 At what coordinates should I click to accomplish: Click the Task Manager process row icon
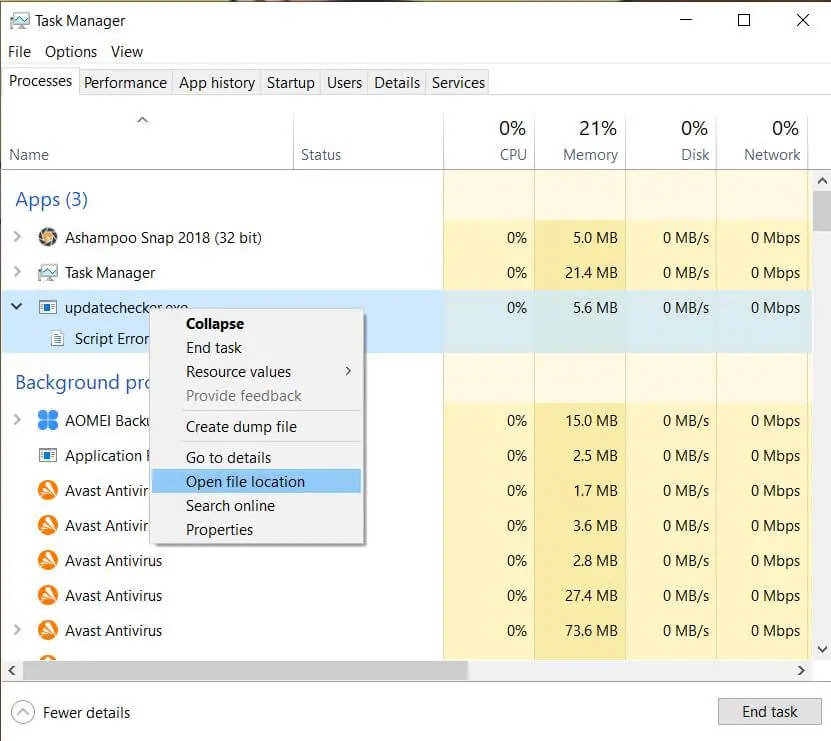click(x=48, y=272)
